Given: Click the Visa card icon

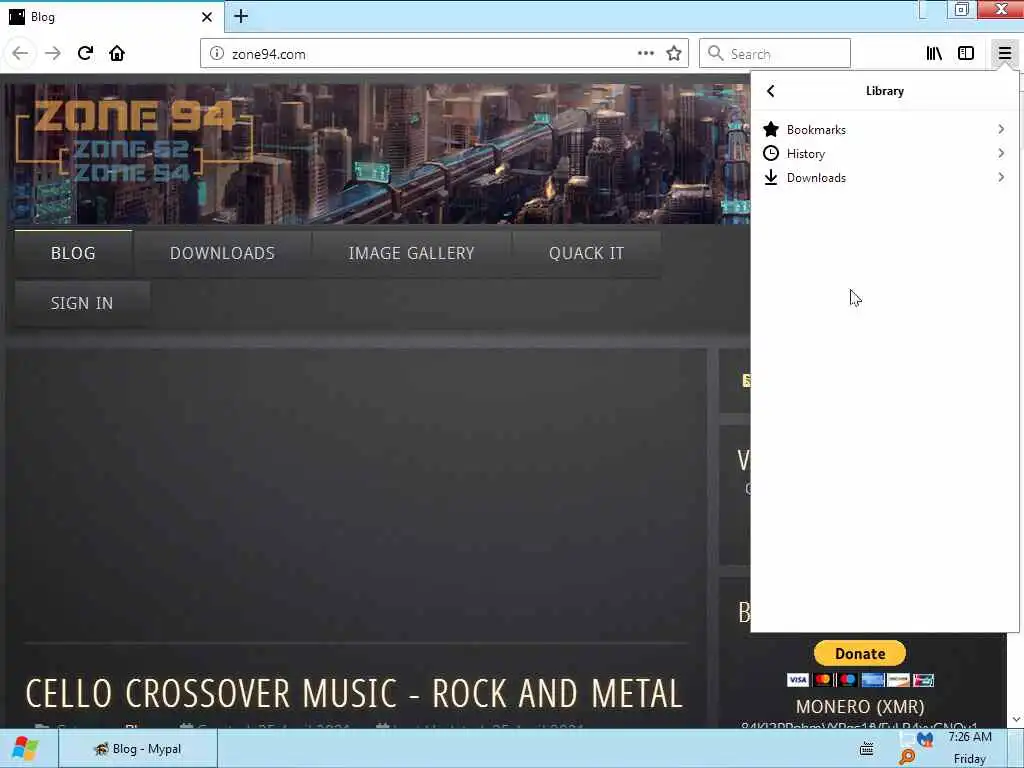Looking at the screenshot, I should (797, 680).
